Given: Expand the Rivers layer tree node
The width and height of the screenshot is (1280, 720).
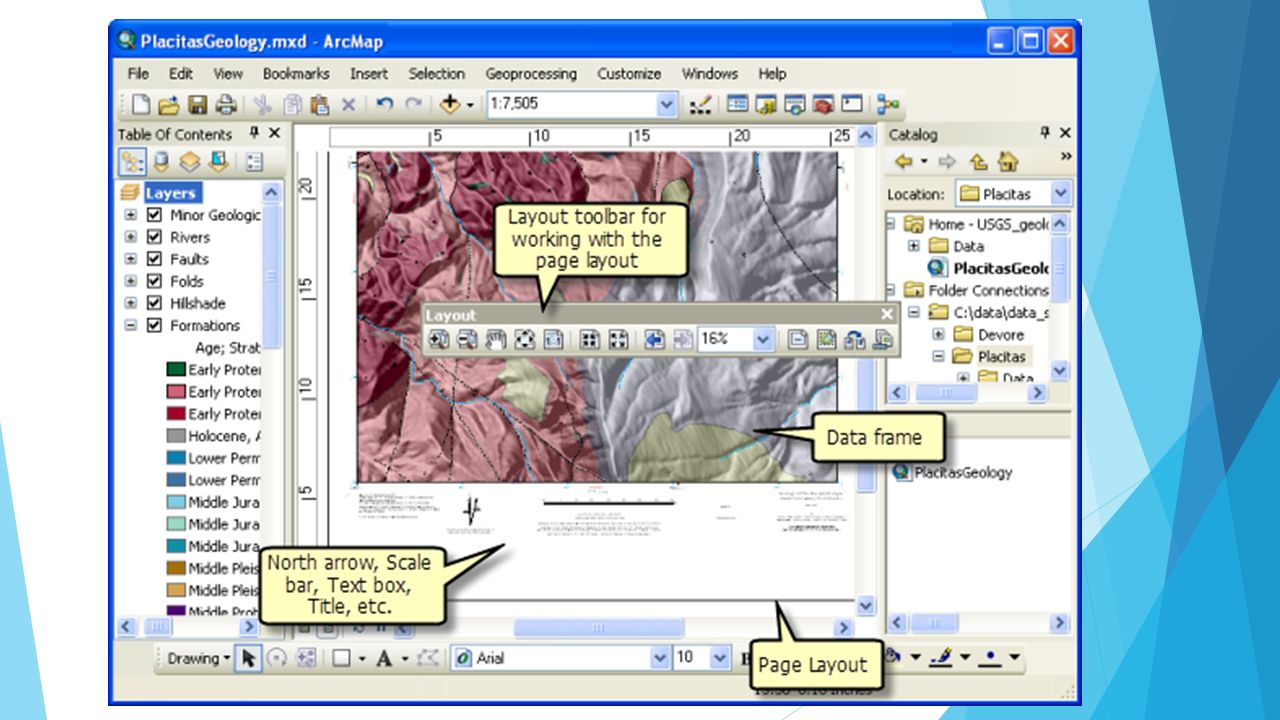Looking at the screenshot, I should [x=130, y=237].
